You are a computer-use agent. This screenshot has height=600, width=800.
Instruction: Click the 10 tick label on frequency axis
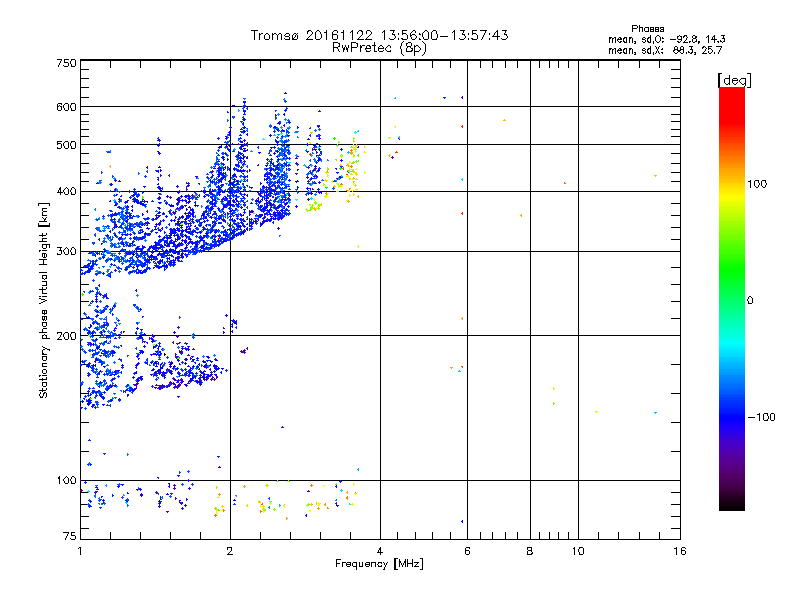pos(578,551)
